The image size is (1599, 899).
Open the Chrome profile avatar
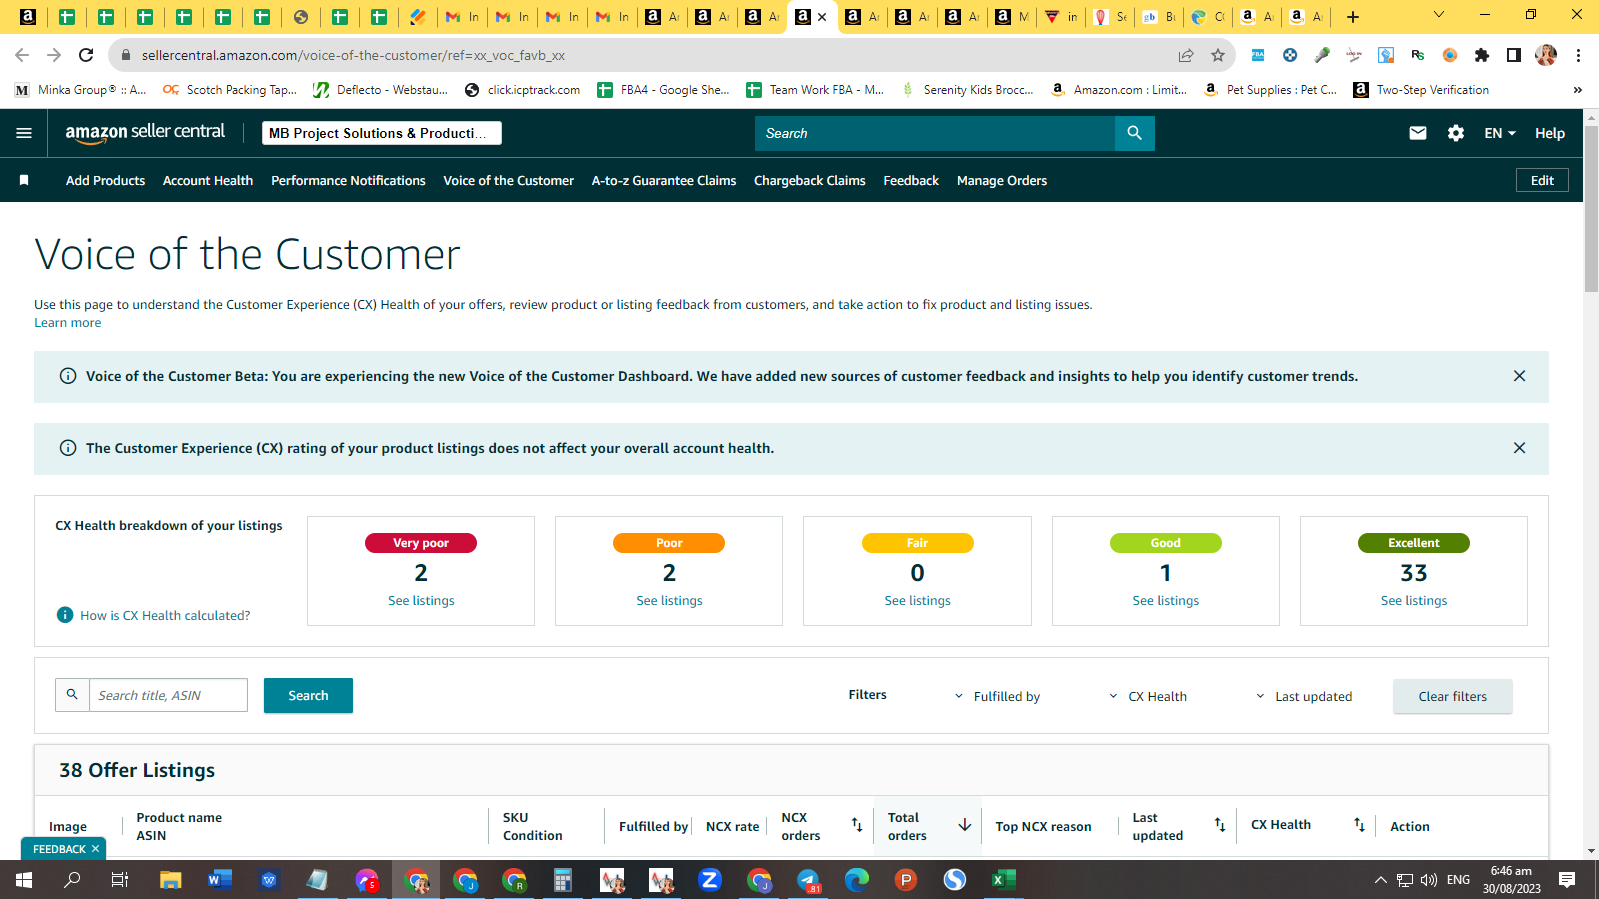click(1546, 55)
